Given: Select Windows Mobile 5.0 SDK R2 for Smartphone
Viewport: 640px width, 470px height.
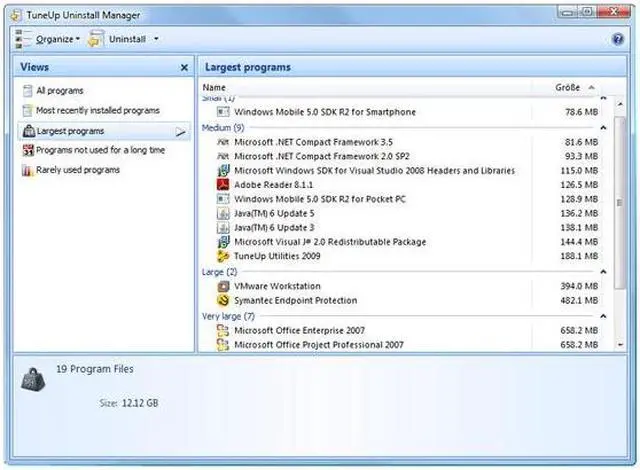Looking at the screenshot, I should click(325, 112).
